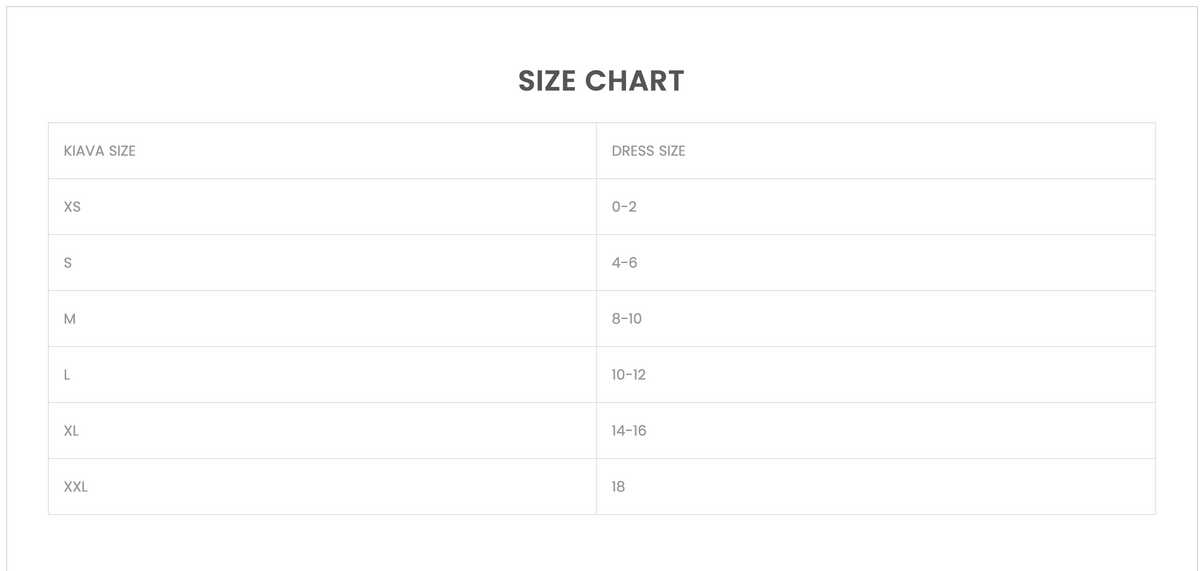The width and height of the screenshot is (1200, 571).
Task: Click the L size label
Action: (67, 375)
